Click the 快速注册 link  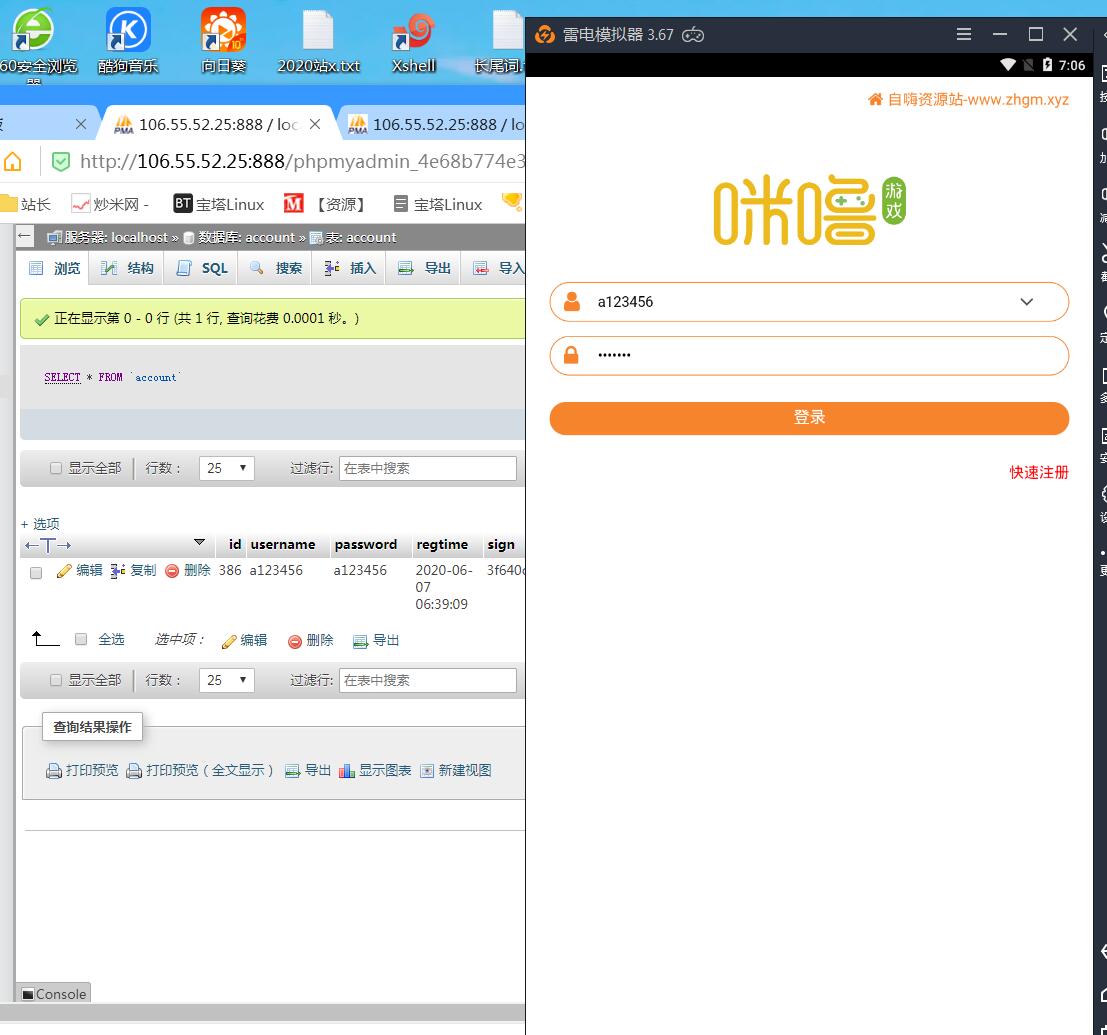point(1039,472)
